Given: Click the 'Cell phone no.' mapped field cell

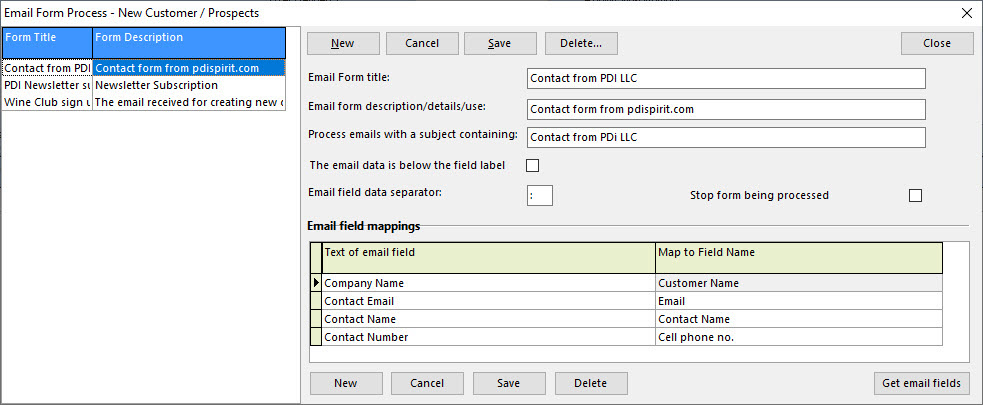Looking at the screenshot, I should click(x=798, y=337).
